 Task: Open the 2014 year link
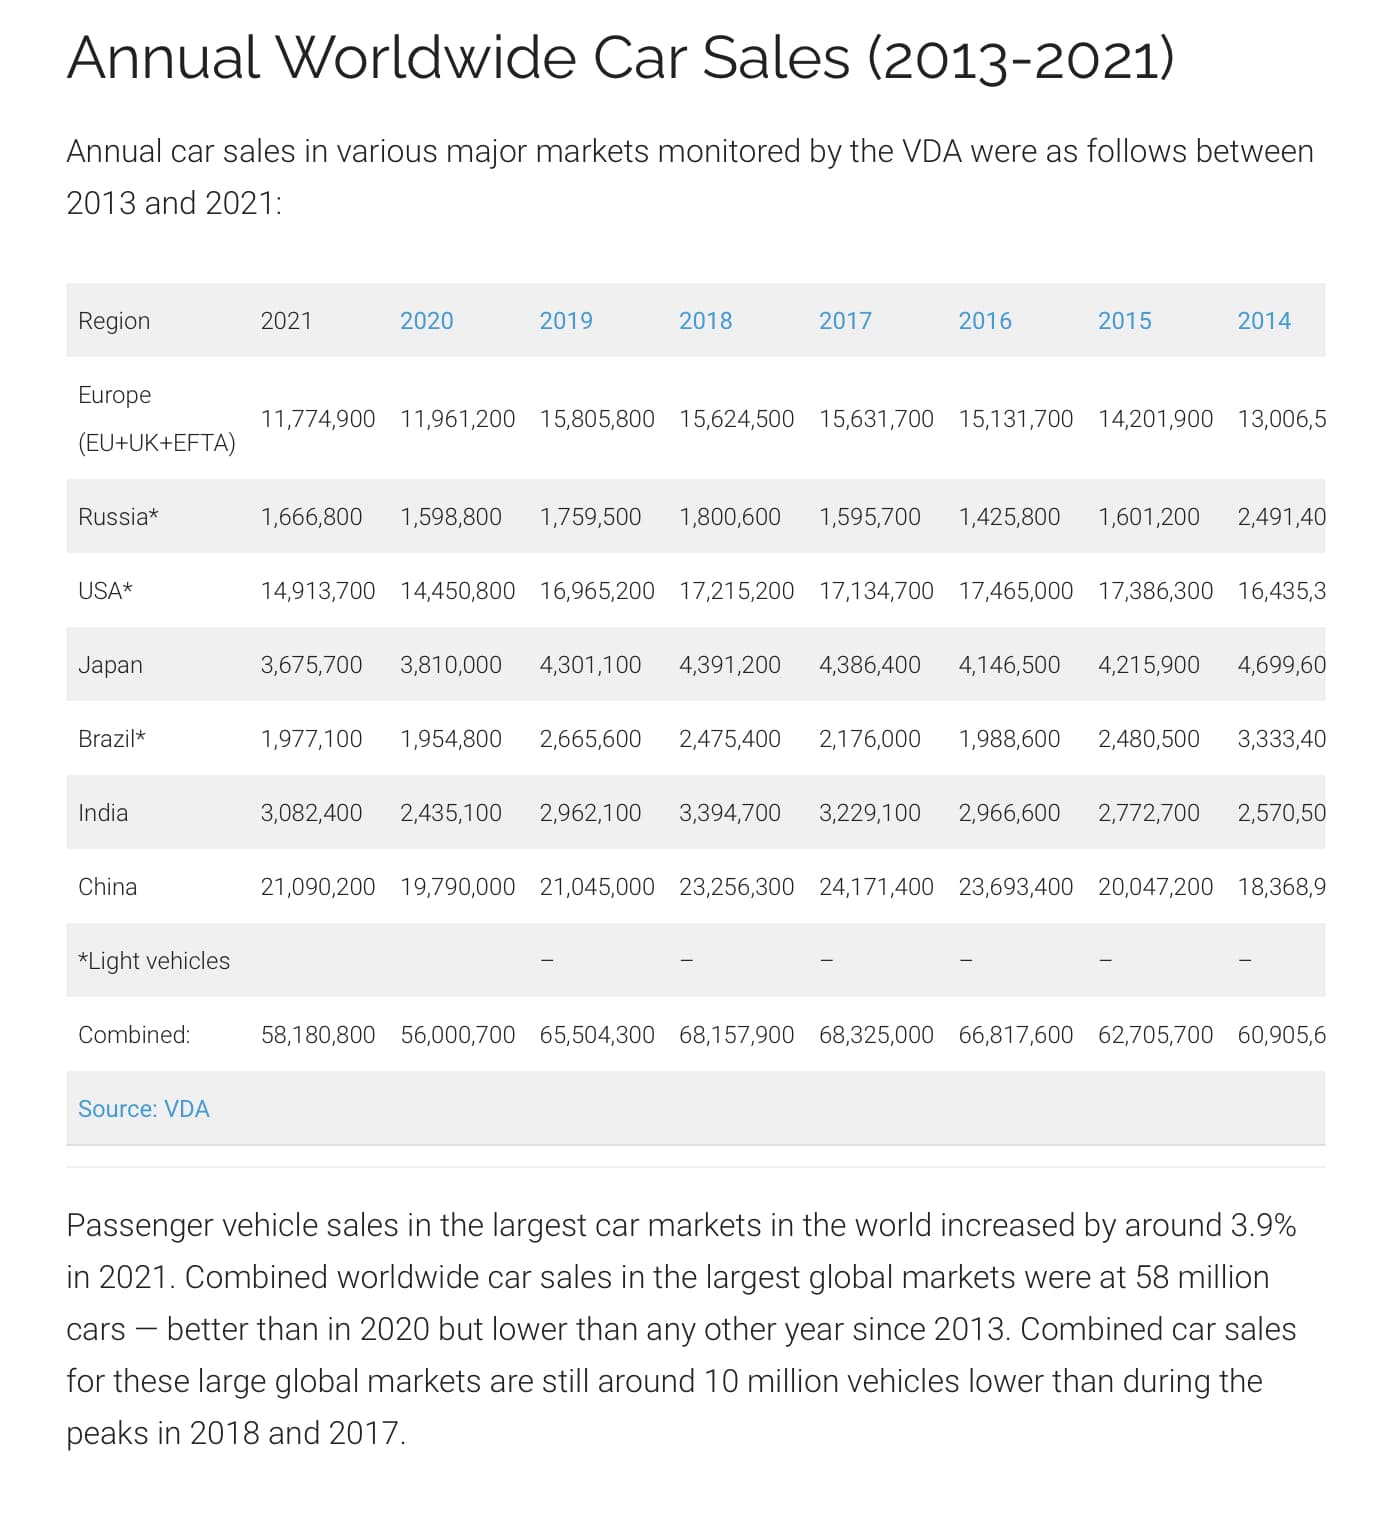1264,321
